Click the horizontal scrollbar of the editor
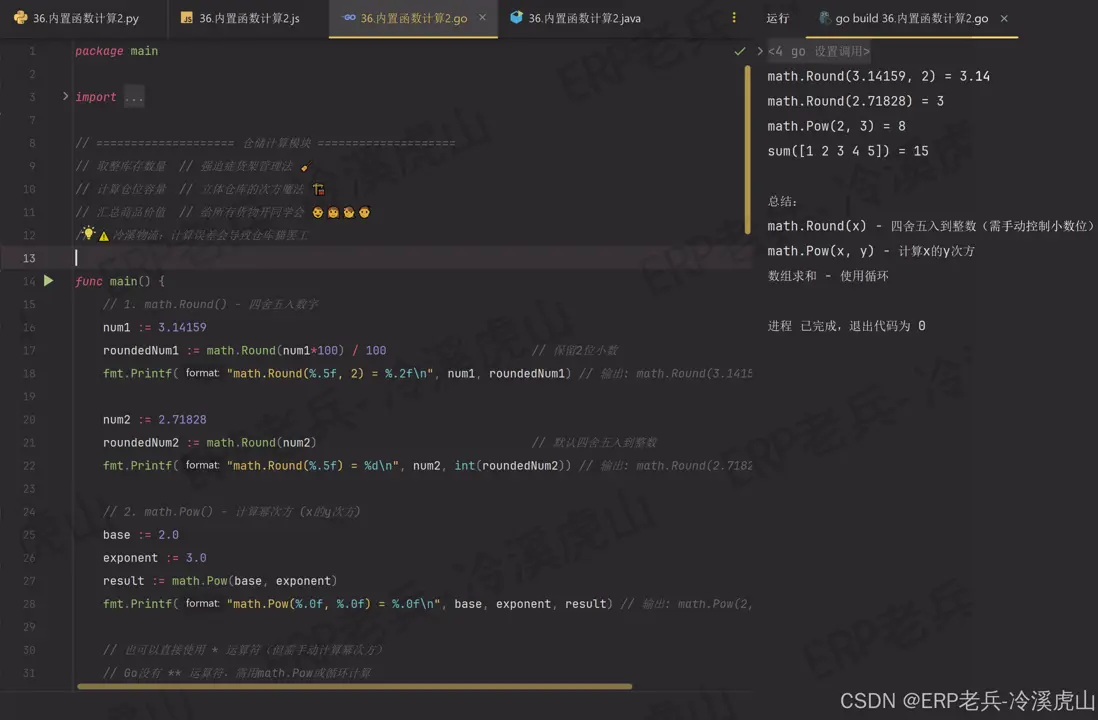Viewport: 1098px width, 720px height. (x=354, y=686)
